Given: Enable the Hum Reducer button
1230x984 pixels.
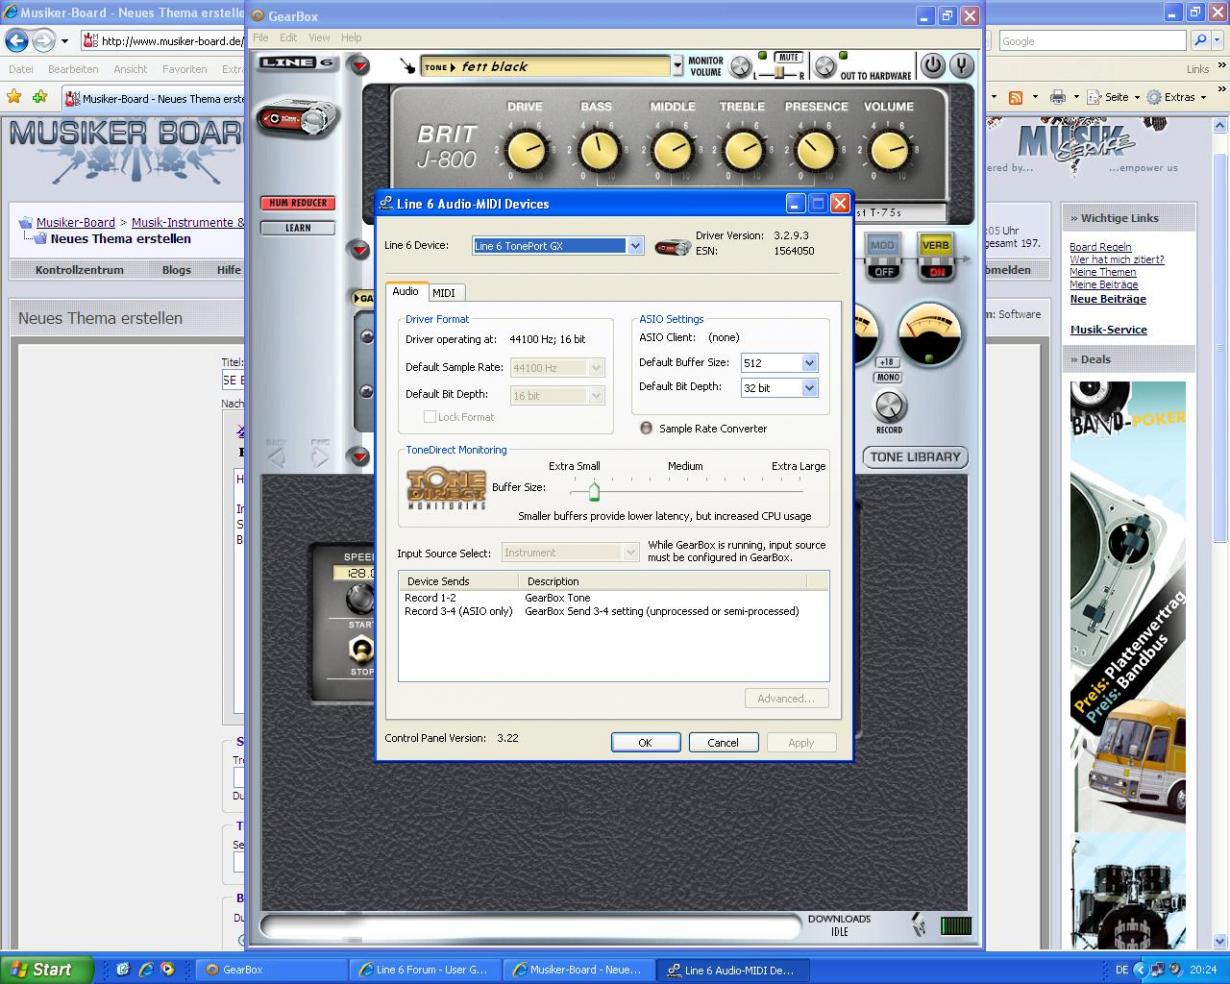Looking at the screenshot, I should click(x=298, y=203).
